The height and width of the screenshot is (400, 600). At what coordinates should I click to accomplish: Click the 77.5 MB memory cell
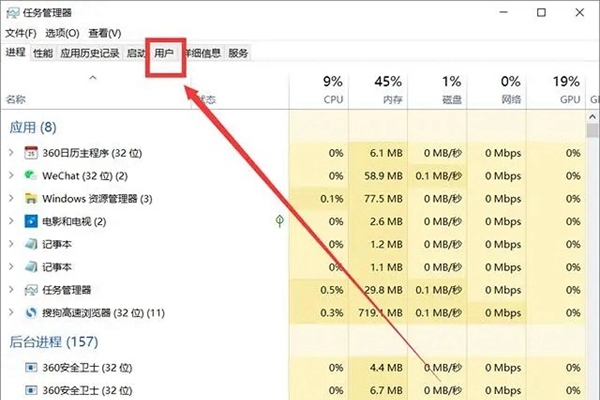[383, 199]
